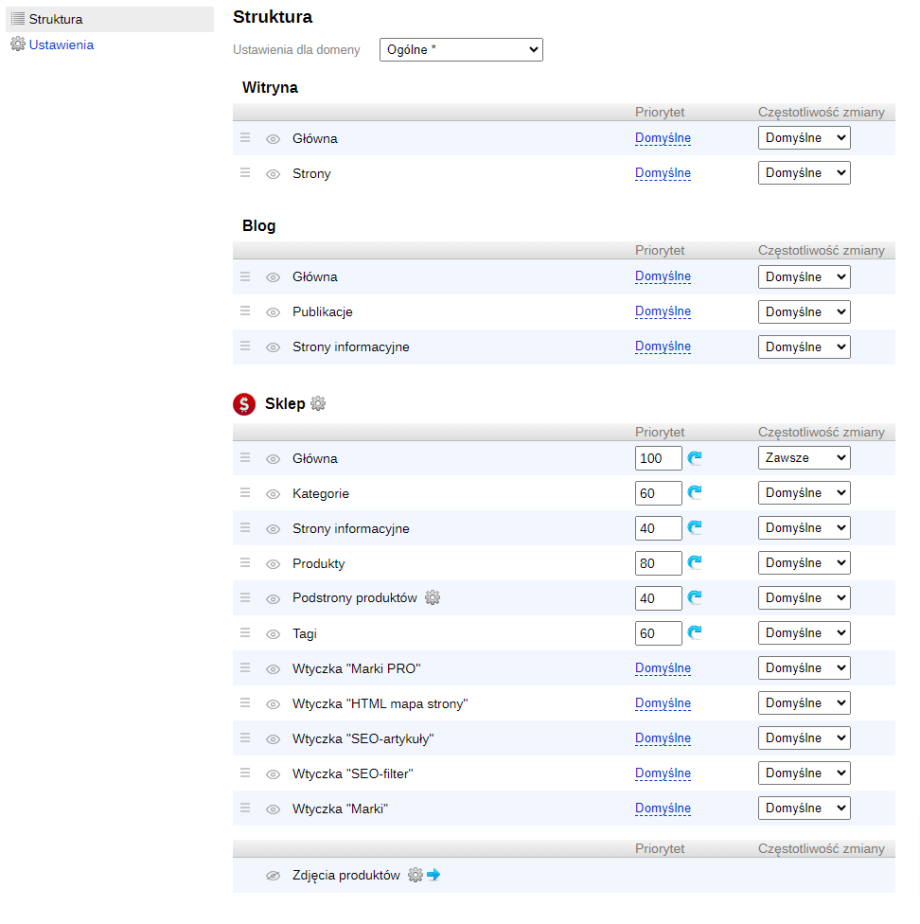Open frequency dropdown for Wtyczka "Marki"
Image resolution: width=920 pixels, height=924 pixels.
[804, 808]
